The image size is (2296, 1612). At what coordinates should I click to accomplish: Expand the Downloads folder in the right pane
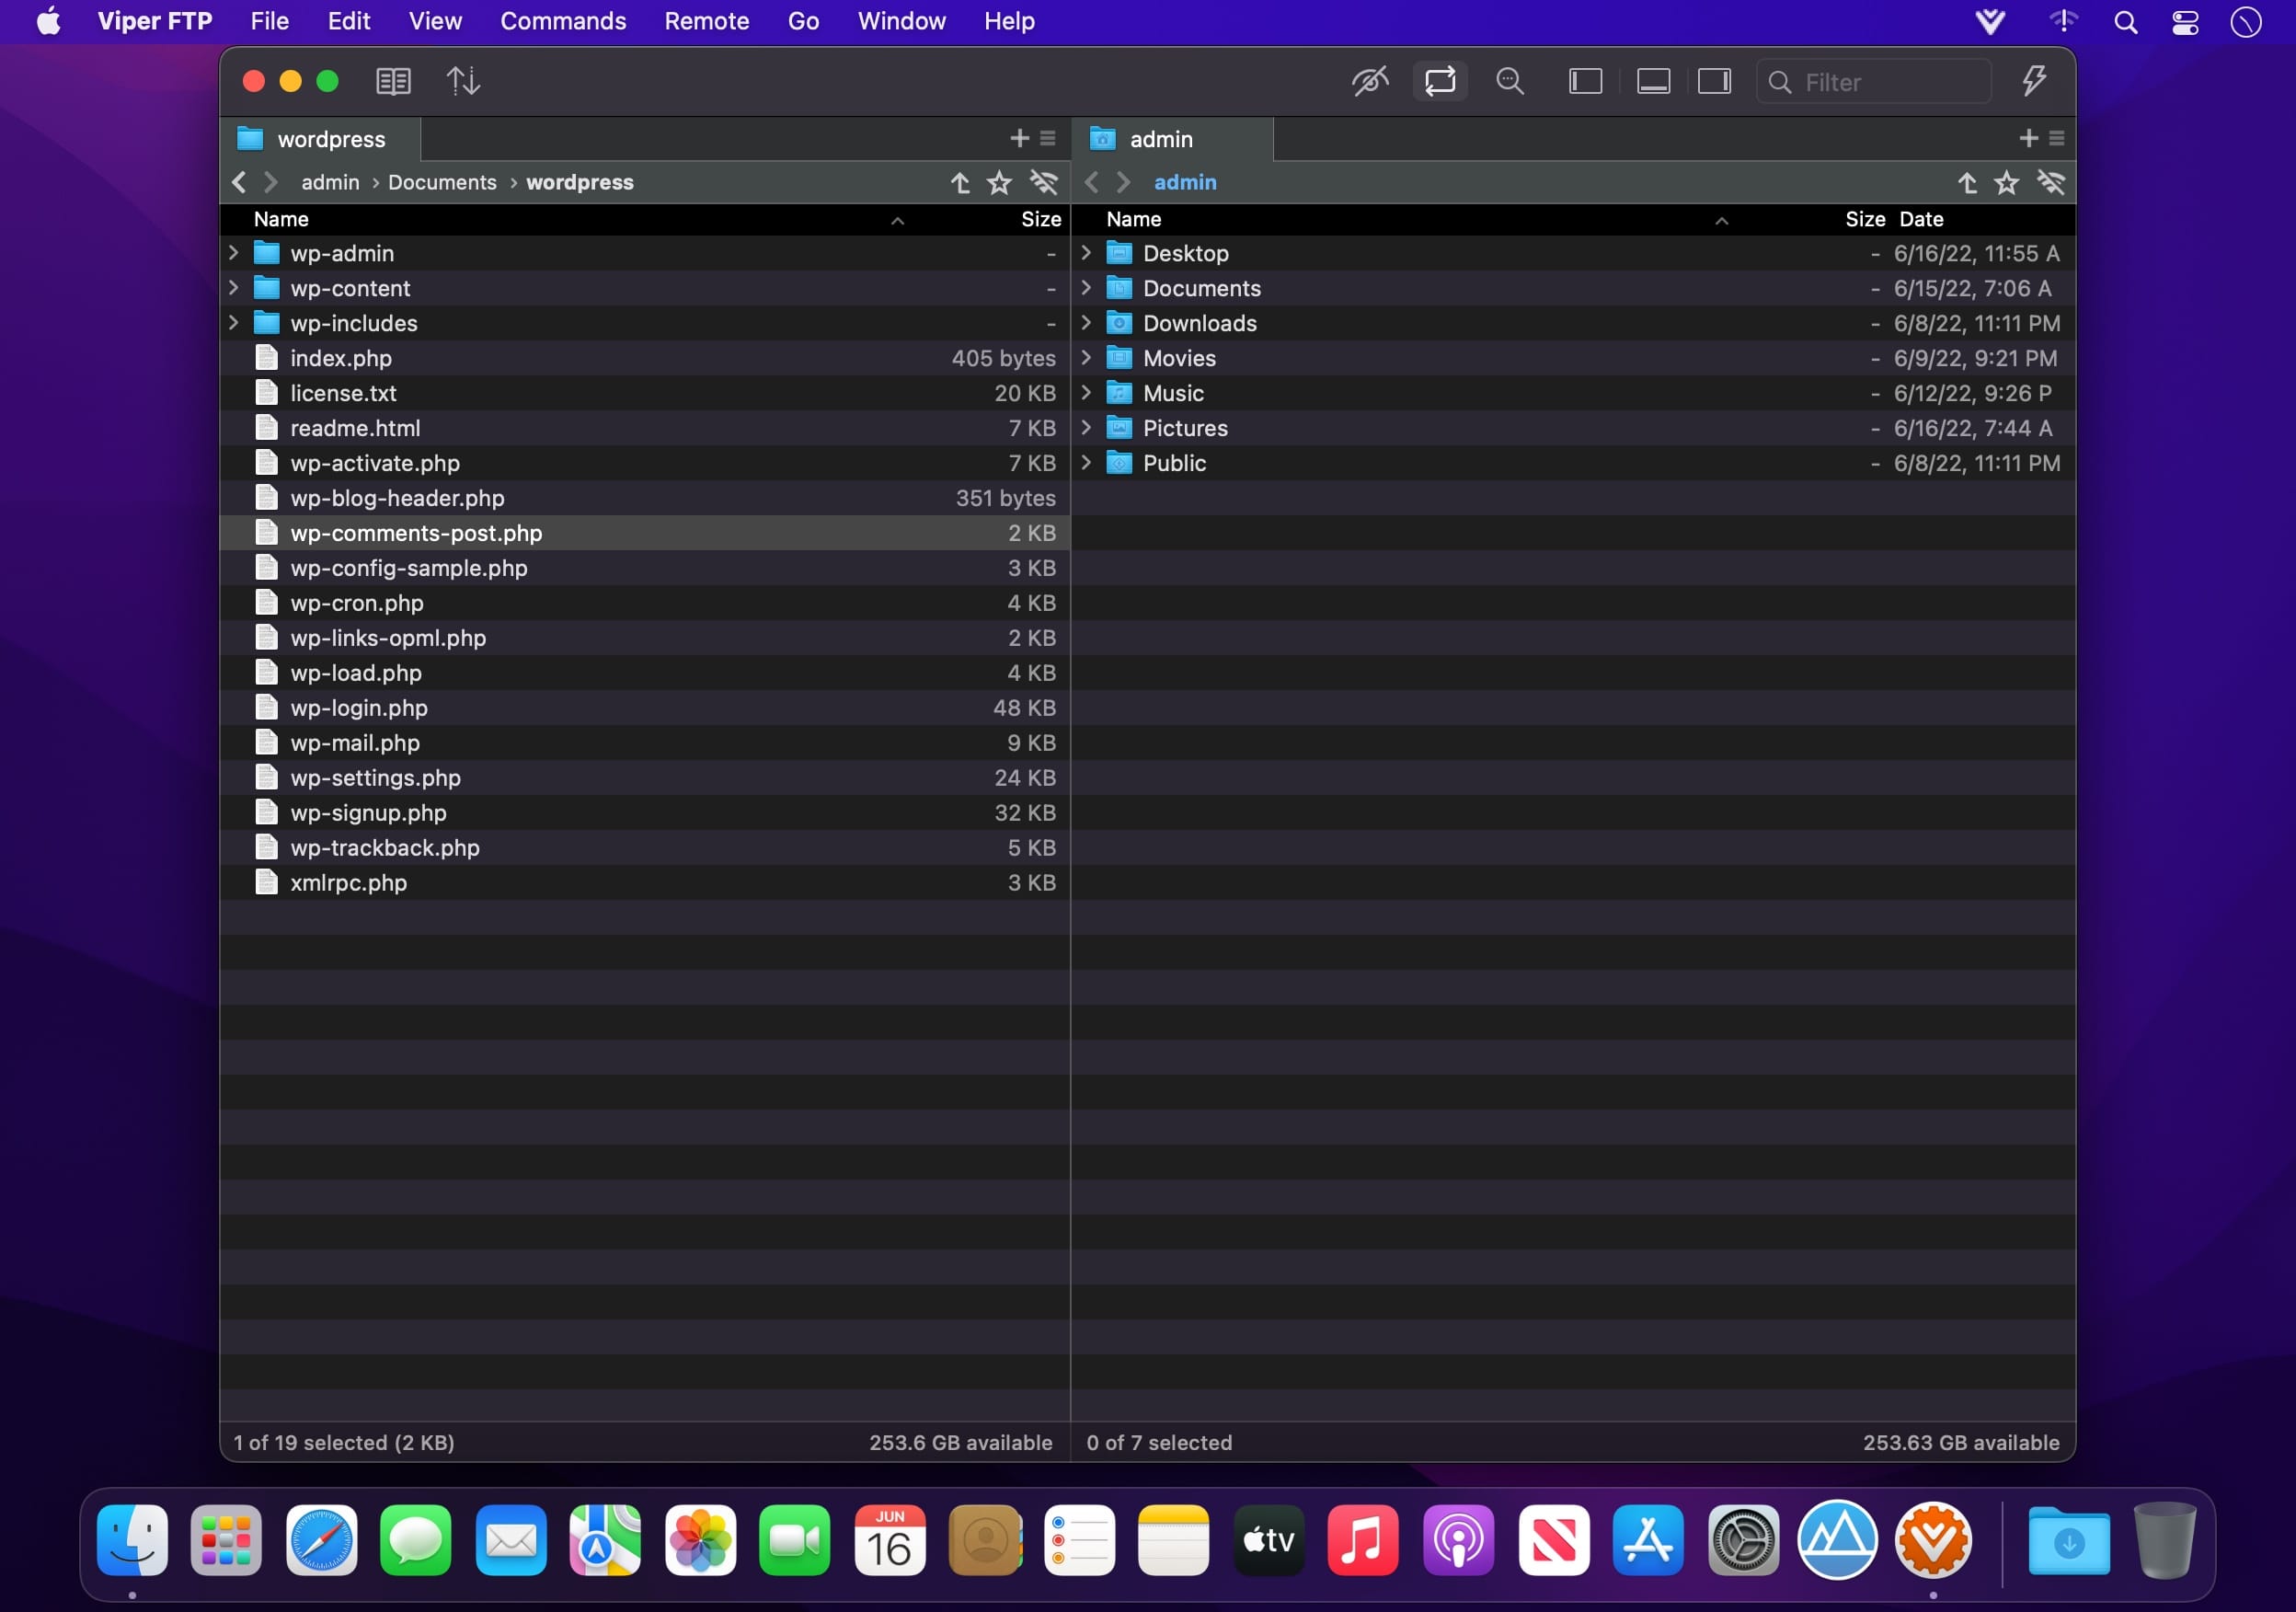click(1086, 323)
